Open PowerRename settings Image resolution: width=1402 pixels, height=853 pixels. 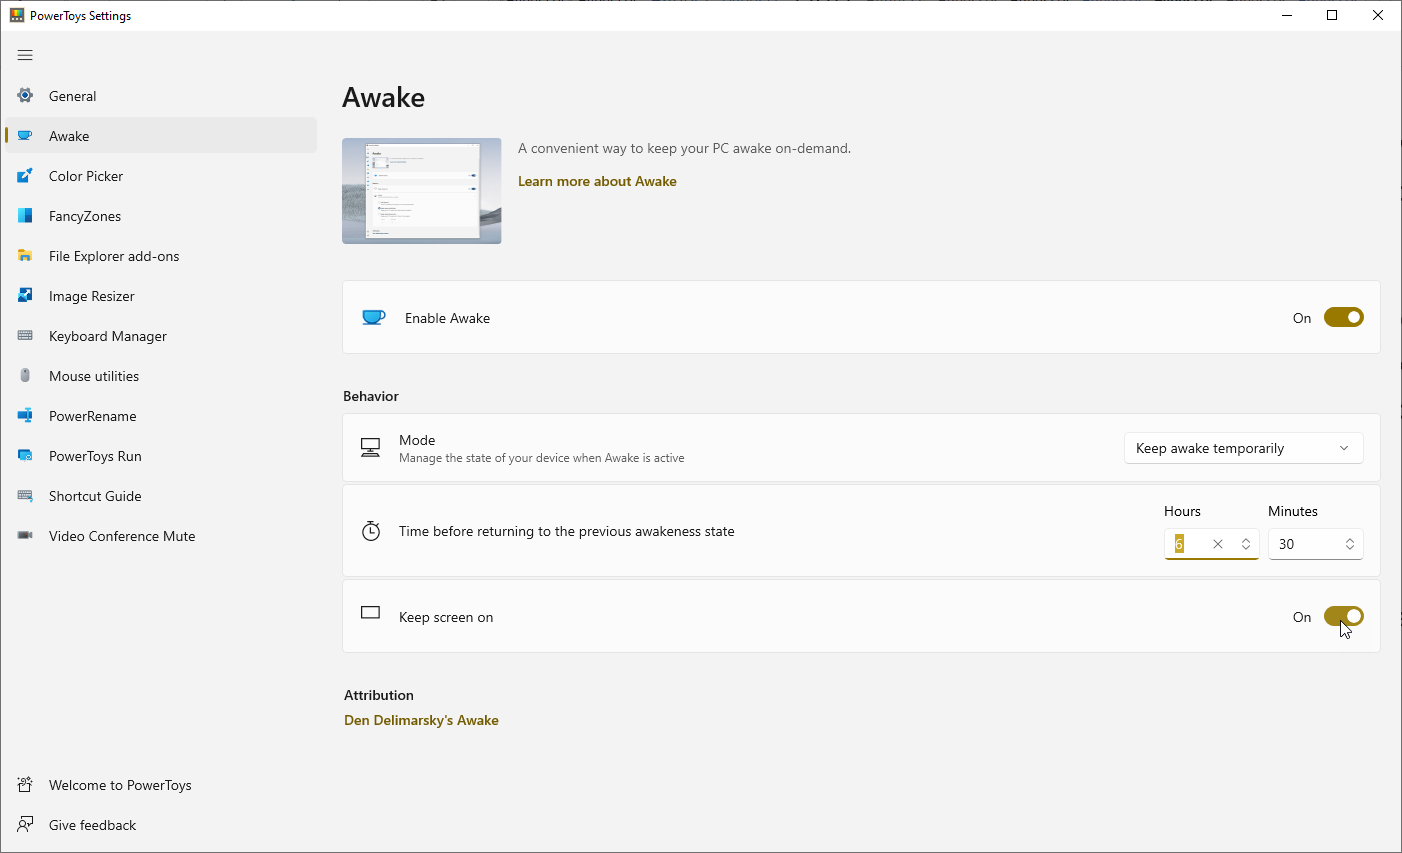(161, 416)
